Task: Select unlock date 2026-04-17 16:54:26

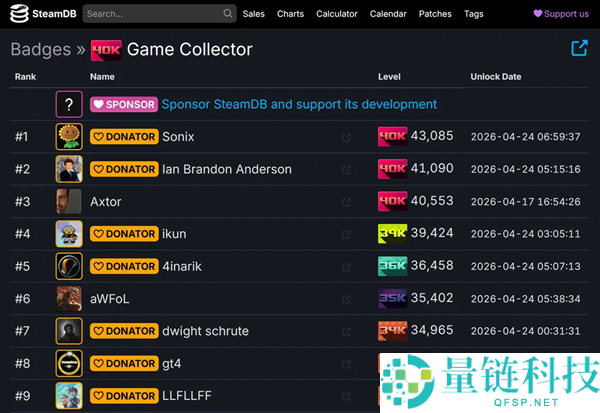Action: [x=525, y=202]
